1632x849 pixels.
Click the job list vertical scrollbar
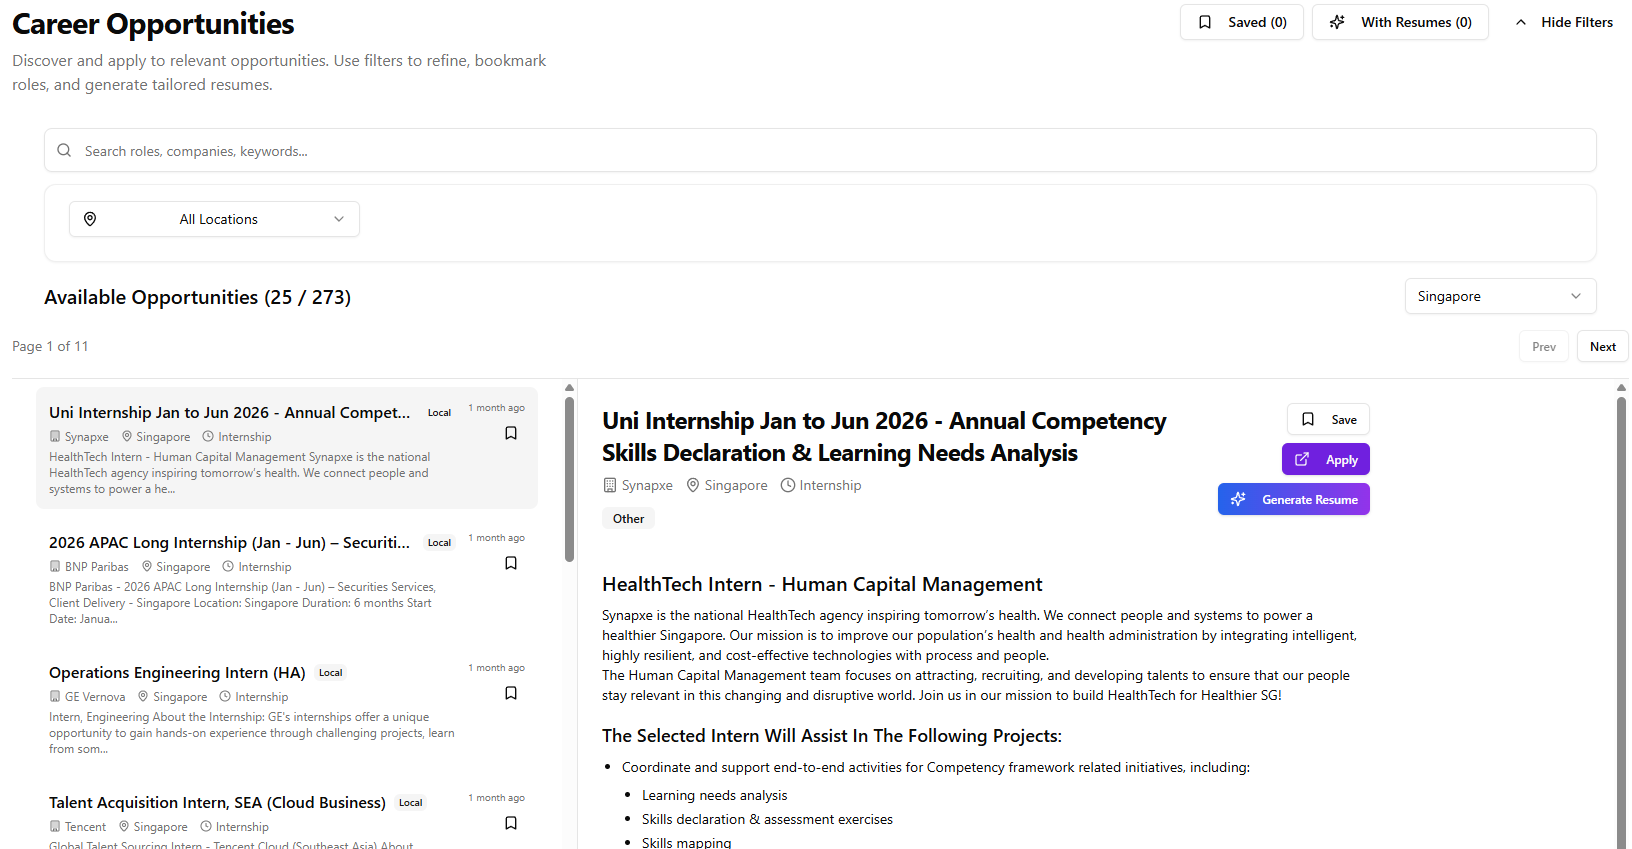[569, 480]
